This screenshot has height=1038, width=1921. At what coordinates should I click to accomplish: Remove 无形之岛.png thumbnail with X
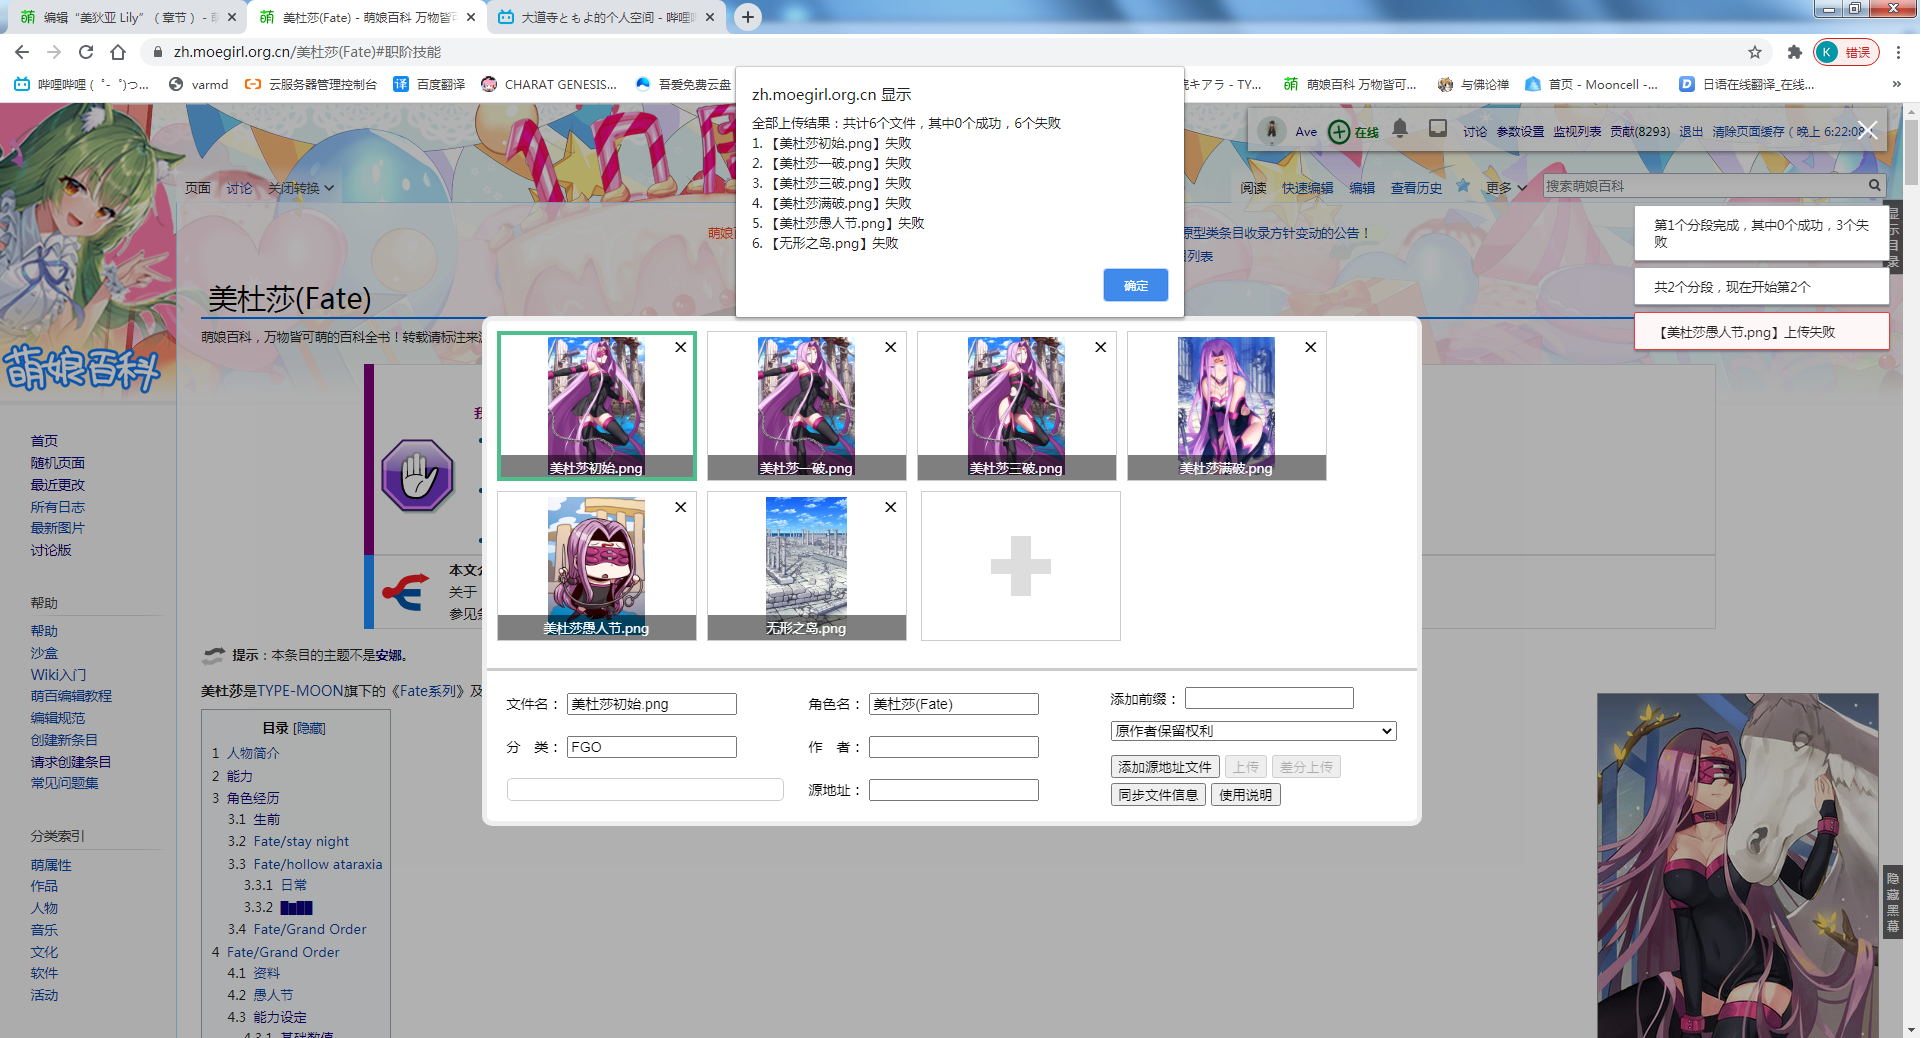tap(890, 507)
